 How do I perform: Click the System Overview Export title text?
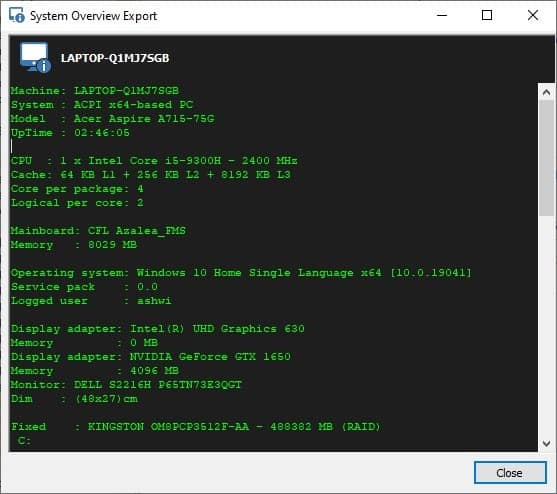pos(93,16)
